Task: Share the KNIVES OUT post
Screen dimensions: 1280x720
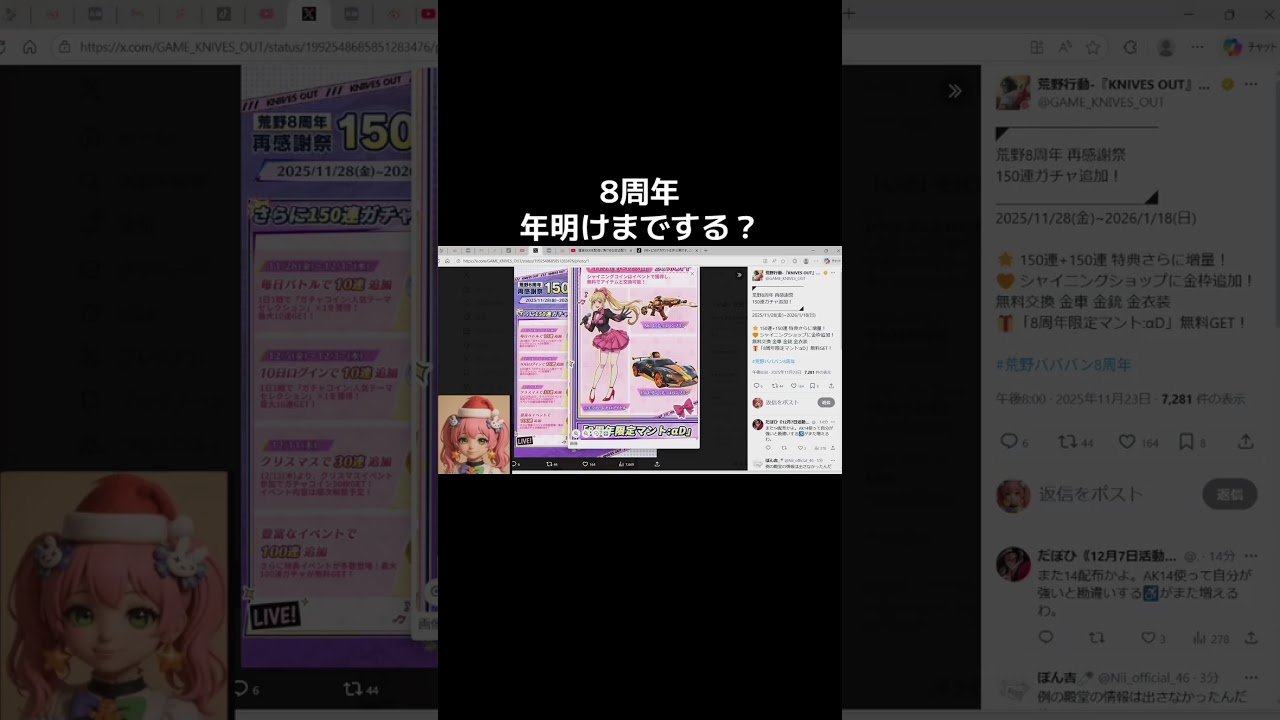Action: coord(1246,441)
